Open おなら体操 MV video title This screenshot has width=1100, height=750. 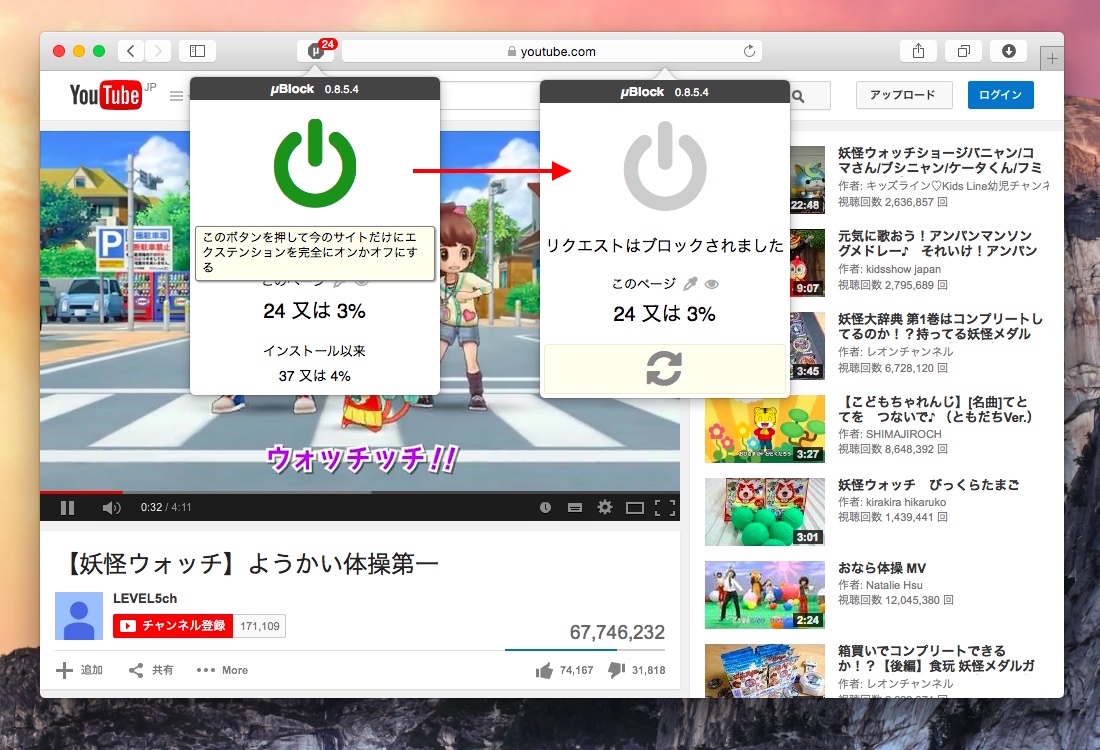(x=882, y=568)
